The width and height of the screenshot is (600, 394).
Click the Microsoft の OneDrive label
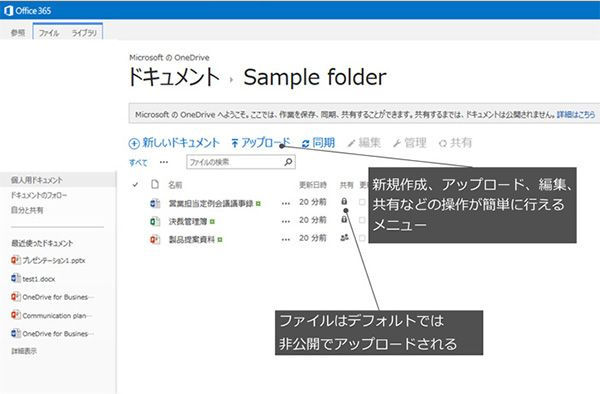tap(169, 58)
